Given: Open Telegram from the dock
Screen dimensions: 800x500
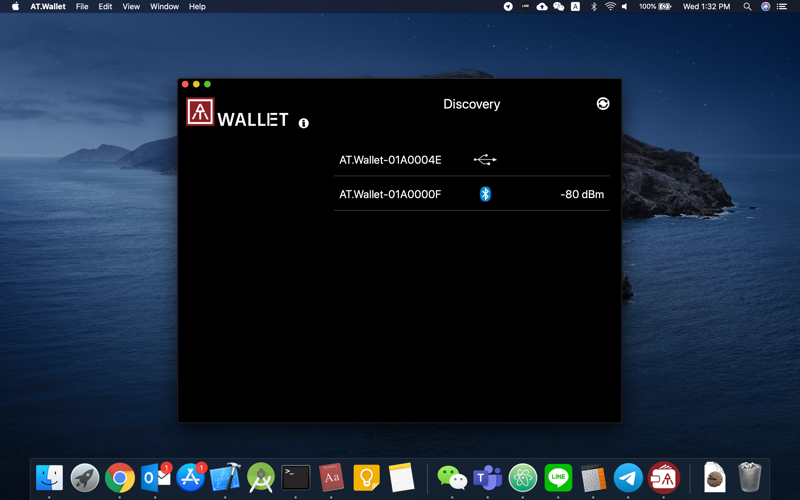Looking at the screenshot, I should 628,477.
